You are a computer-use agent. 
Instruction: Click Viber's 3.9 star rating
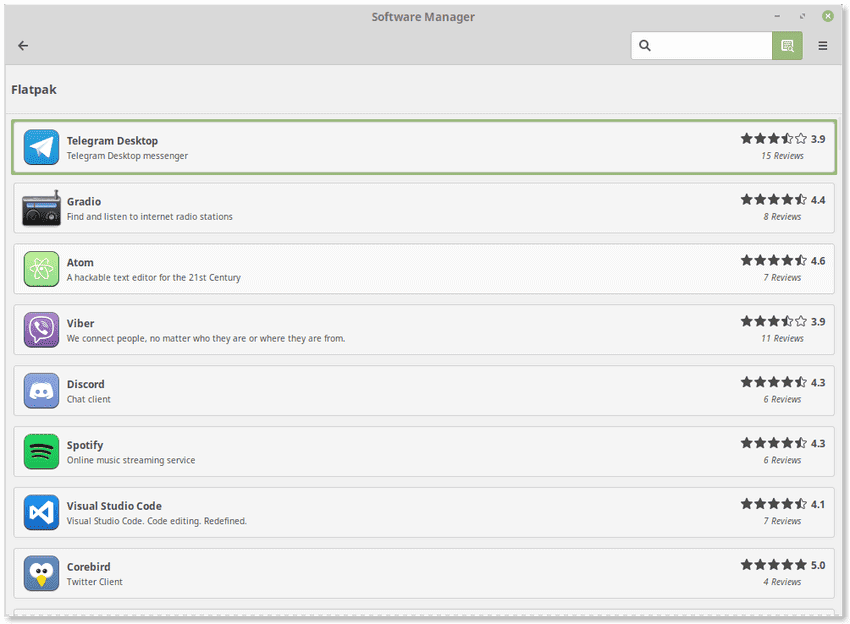pyautogui.click(x=783, y=321)
